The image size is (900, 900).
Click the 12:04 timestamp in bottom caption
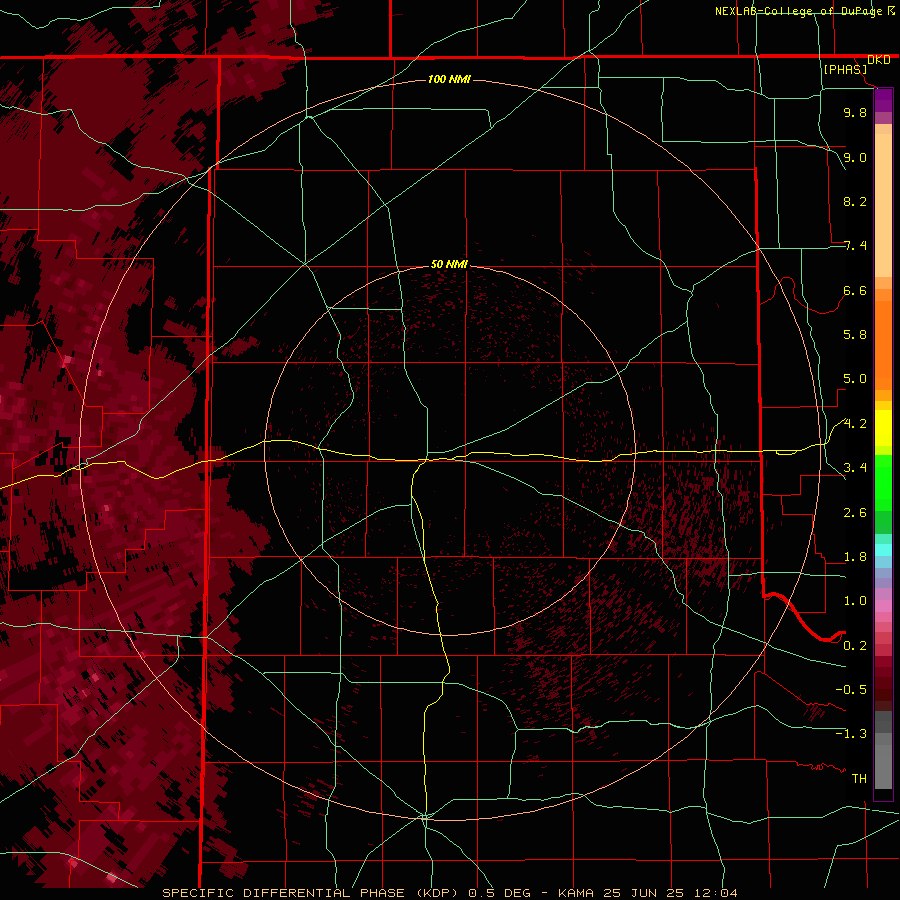click(715, 893)
